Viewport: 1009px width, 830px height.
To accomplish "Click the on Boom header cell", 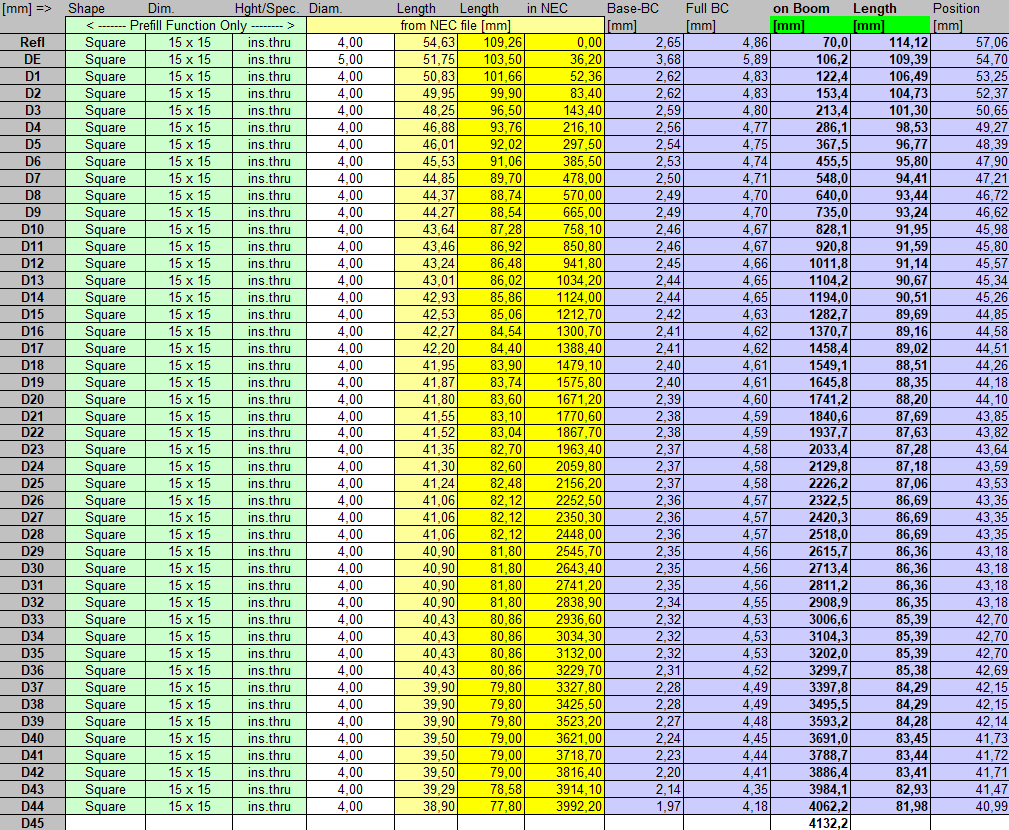I will [x=801, y=8].
